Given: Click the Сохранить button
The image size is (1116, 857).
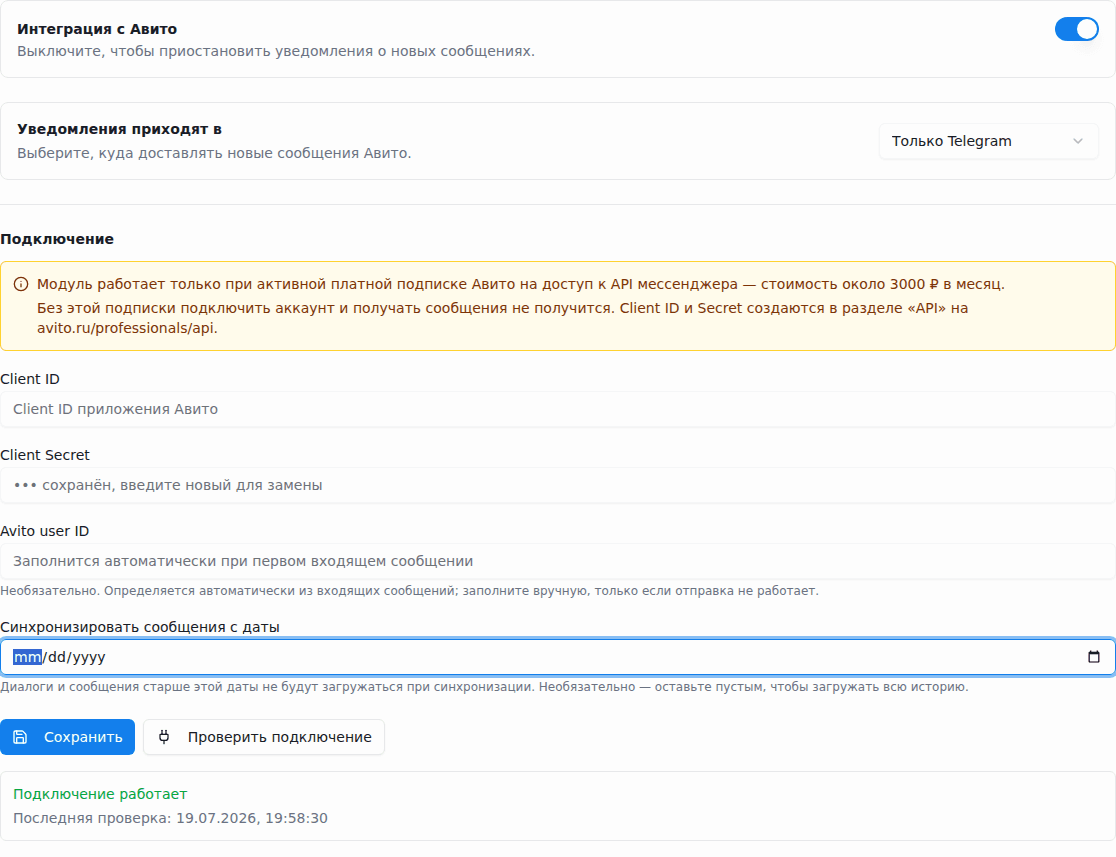Looking at the screenshot, I should [68, 737].
